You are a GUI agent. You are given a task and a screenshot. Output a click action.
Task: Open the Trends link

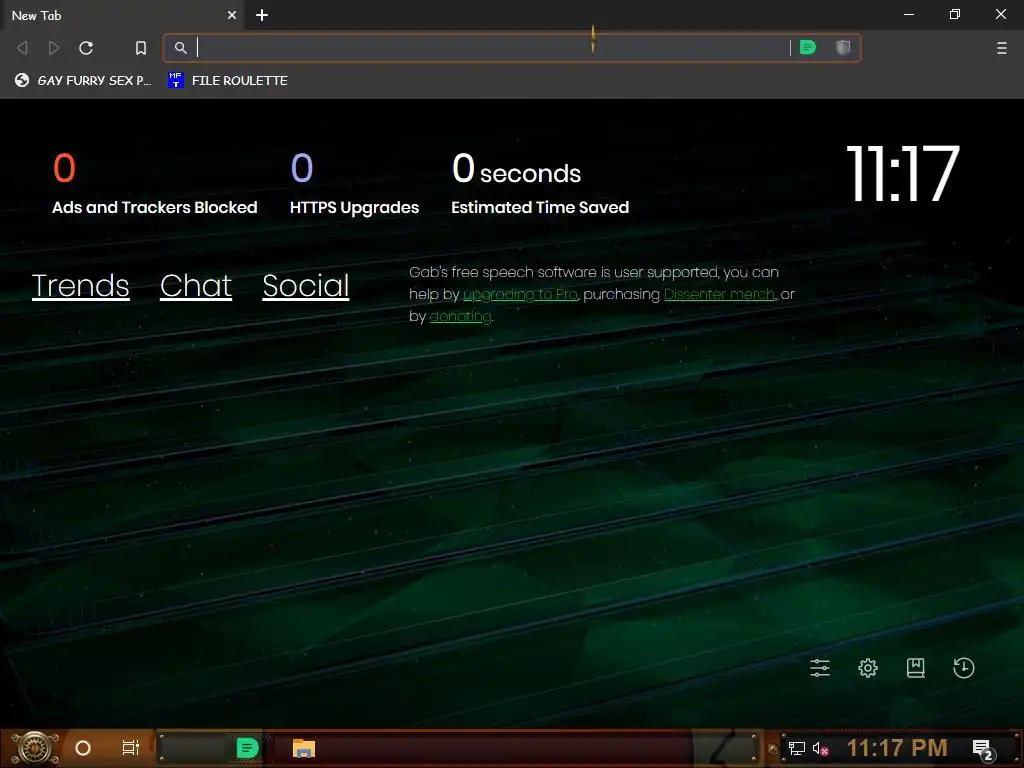click(81, 286)
